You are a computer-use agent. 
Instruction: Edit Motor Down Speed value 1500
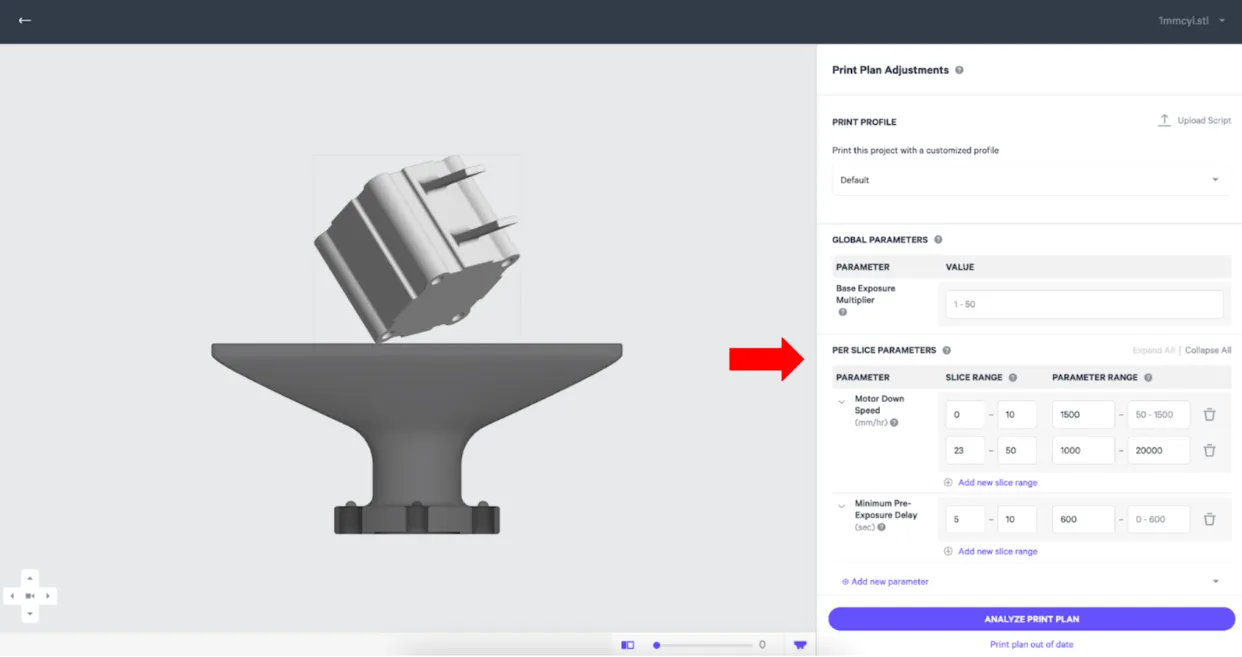click(1083, 414)
